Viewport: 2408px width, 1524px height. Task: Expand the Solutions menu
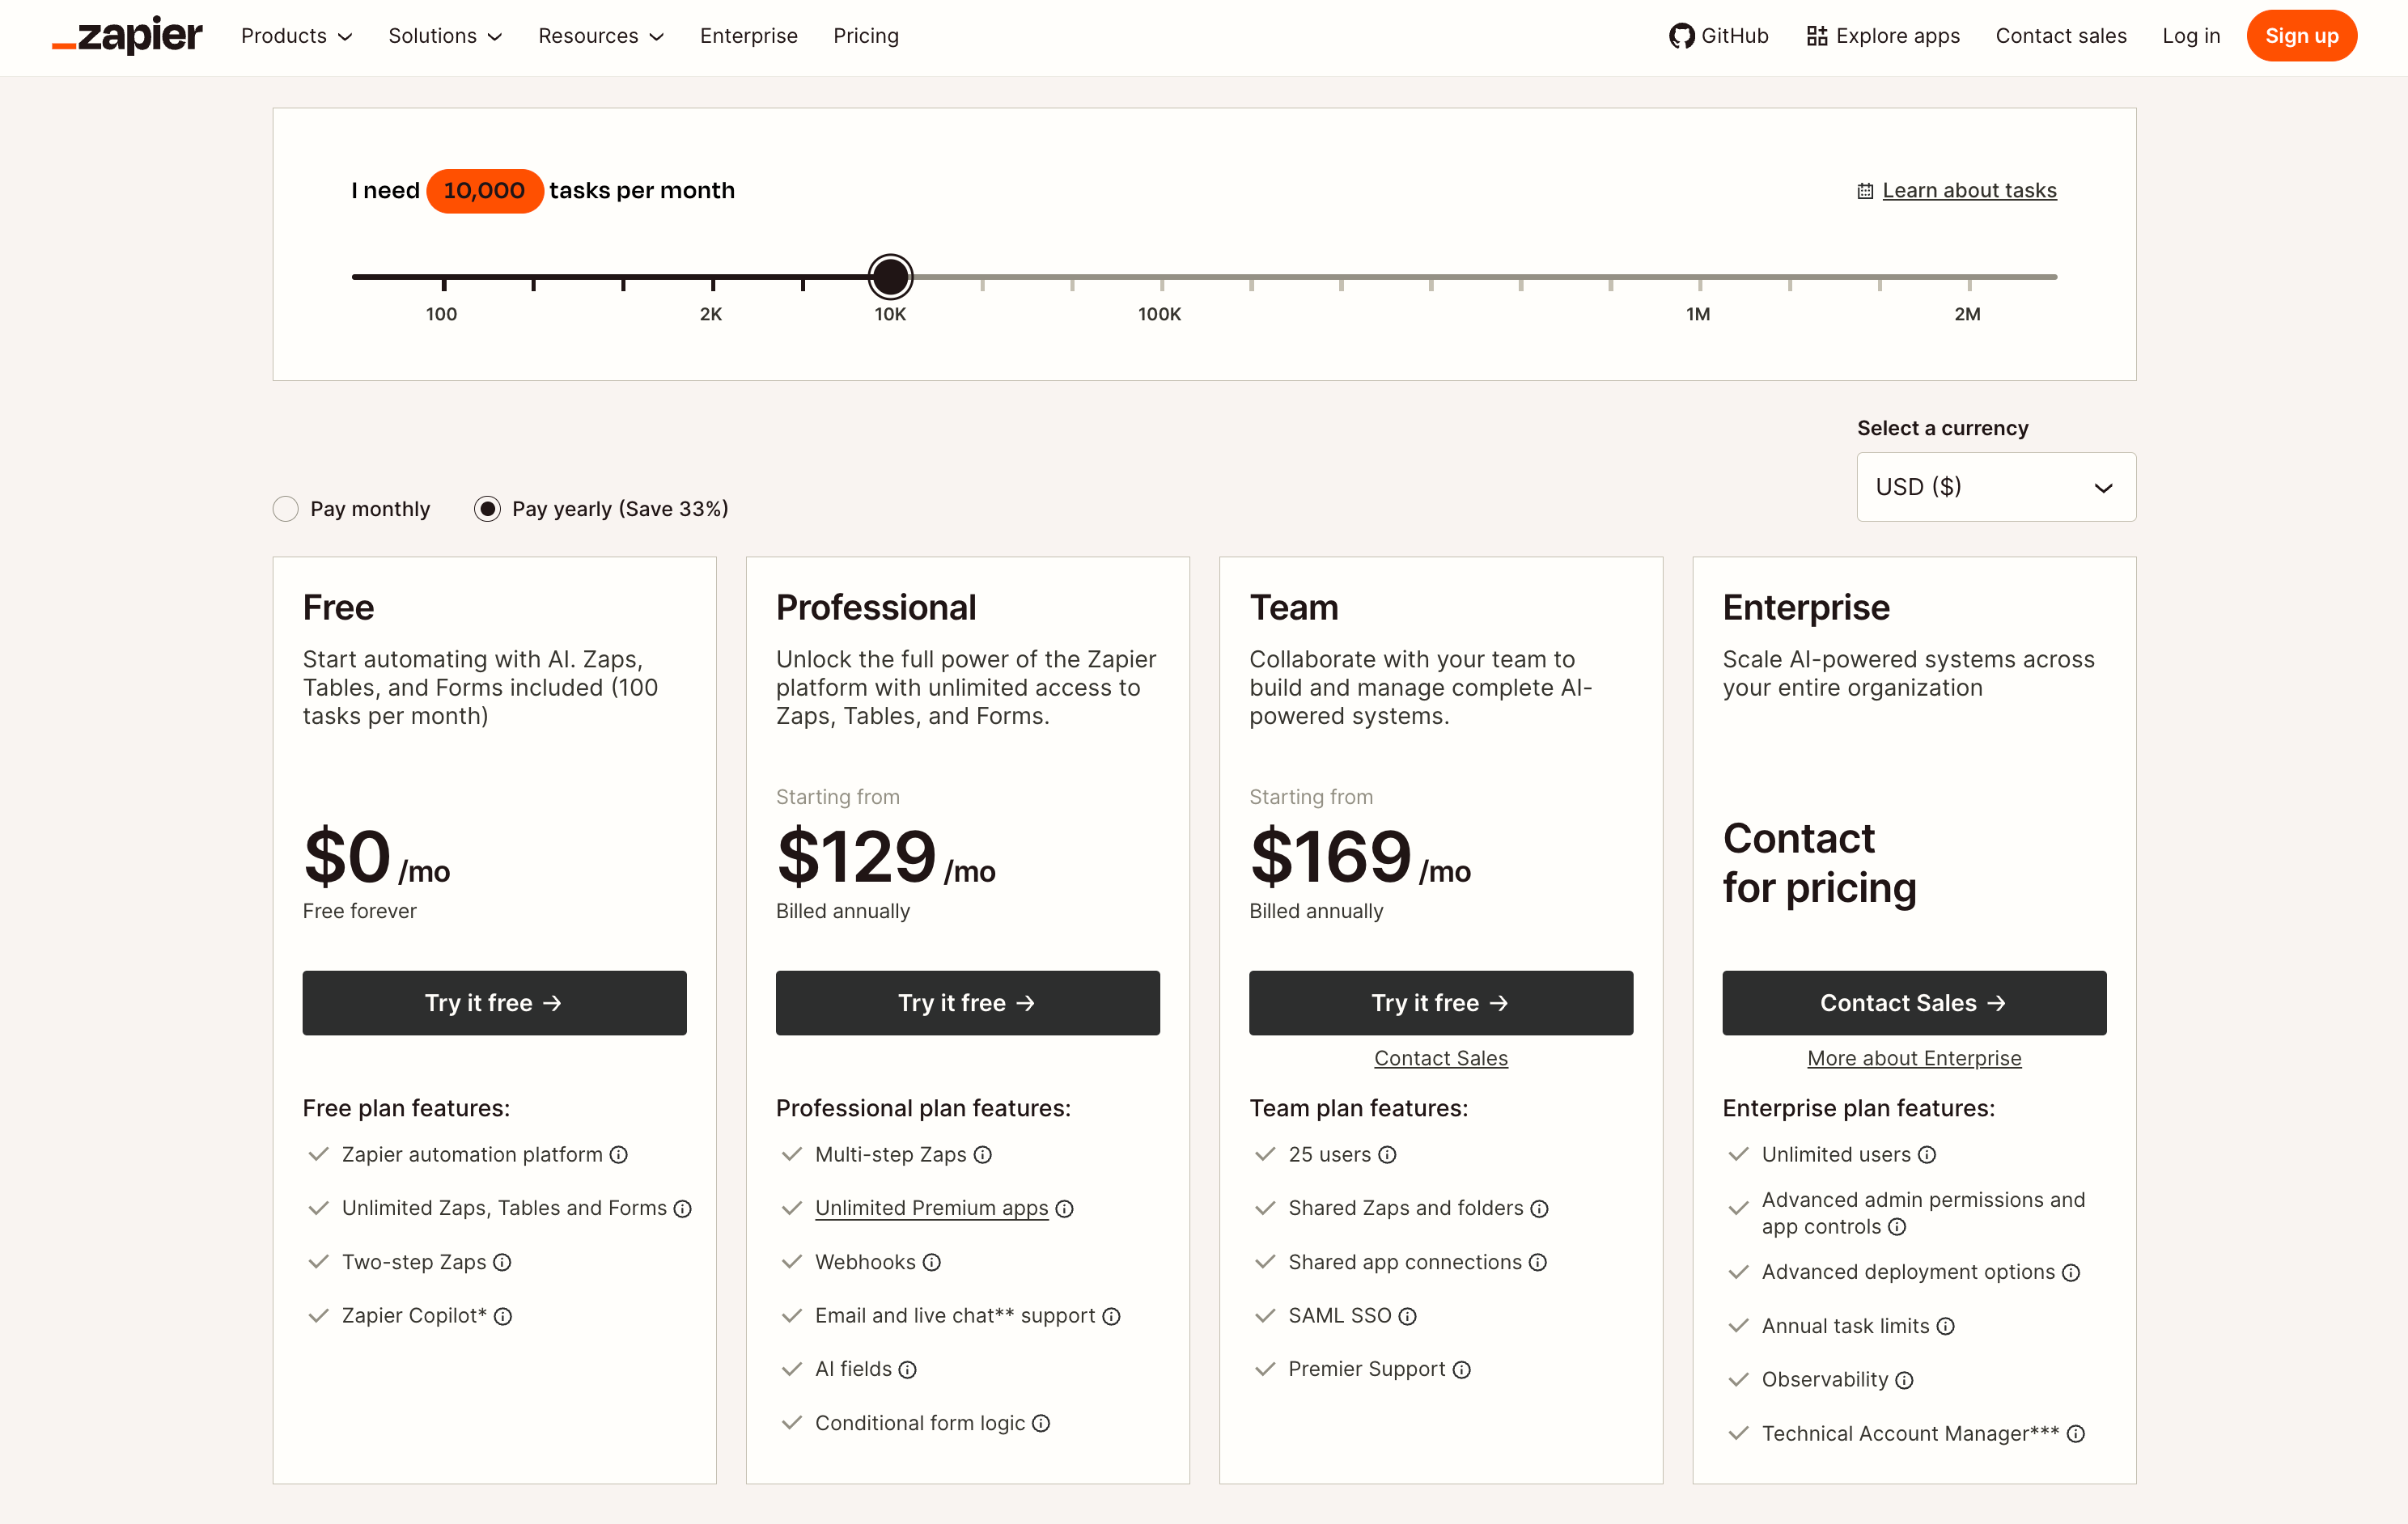click(x=445, y=36)
